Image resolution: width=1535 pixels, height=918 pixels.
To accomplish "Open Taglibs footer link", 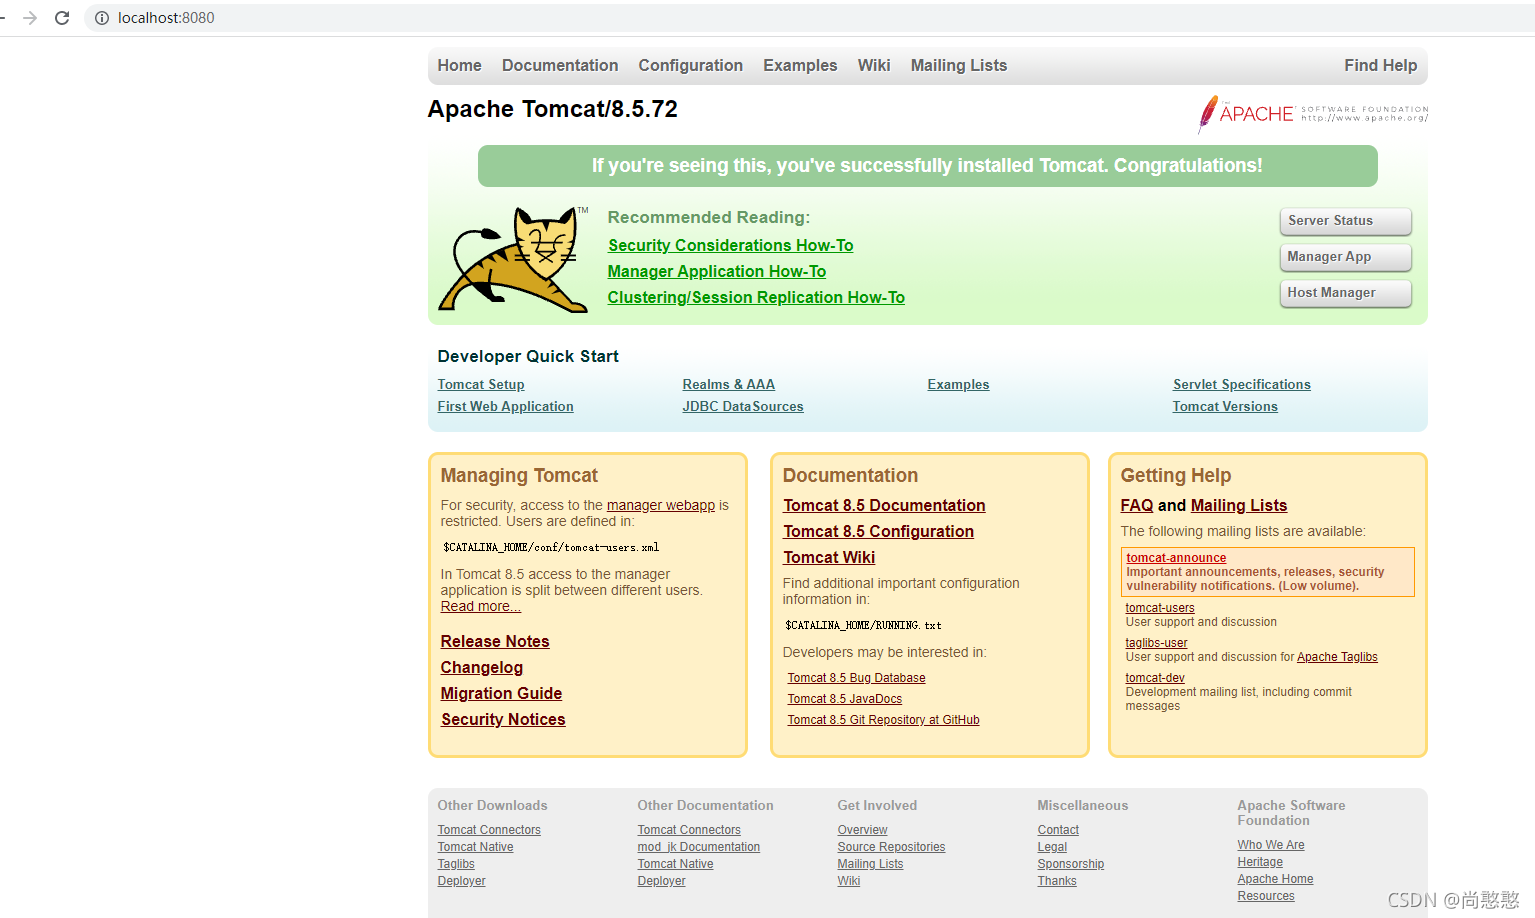I will pos(456,864).
